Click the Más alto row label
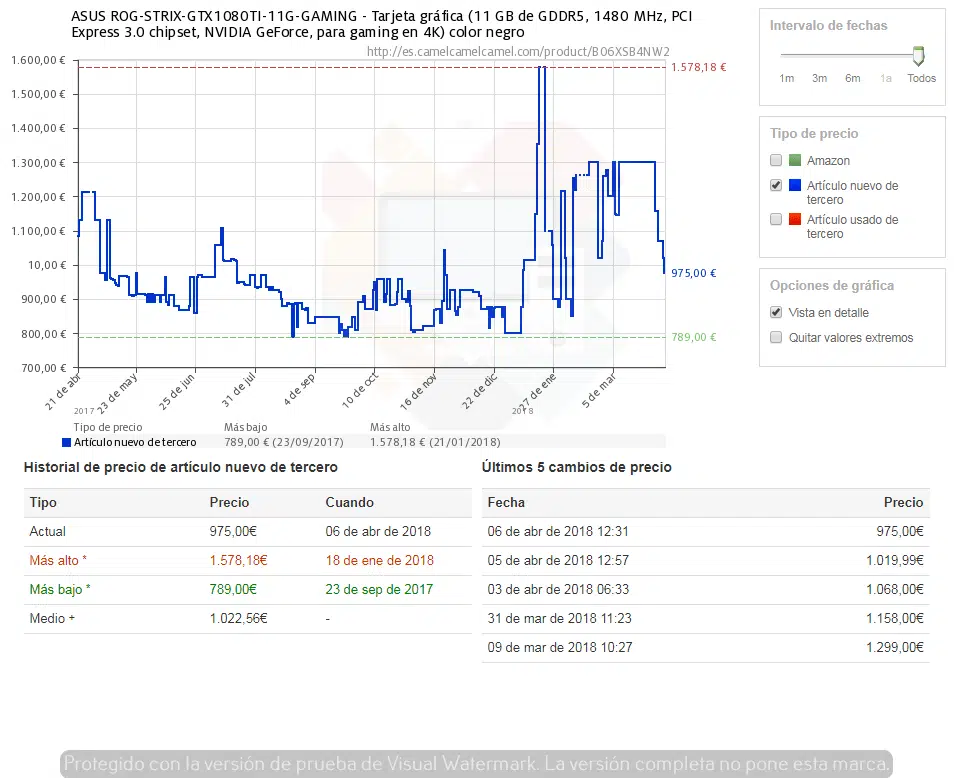Screen dimensions: 954x778 tap(58, 560)
